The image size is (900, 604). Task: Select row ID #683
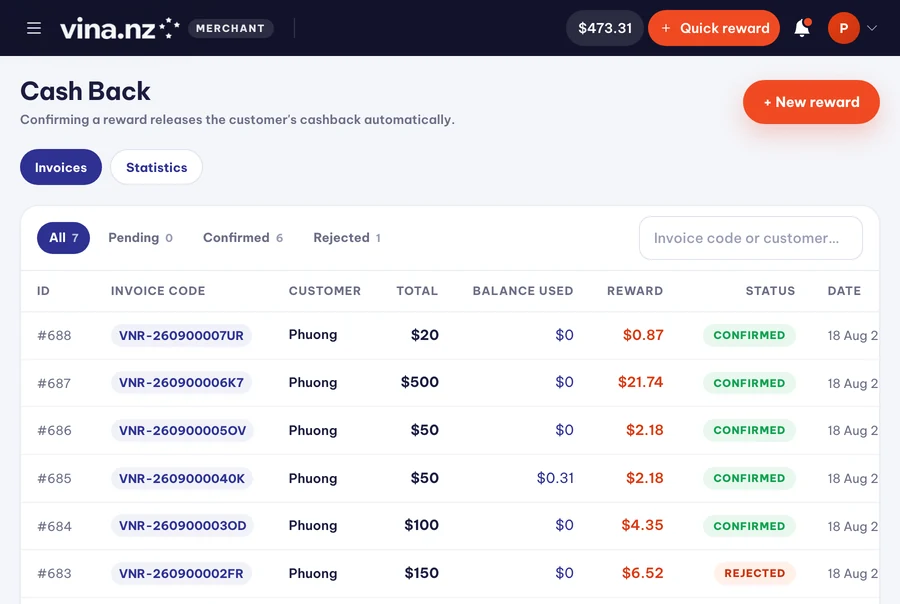55,573
